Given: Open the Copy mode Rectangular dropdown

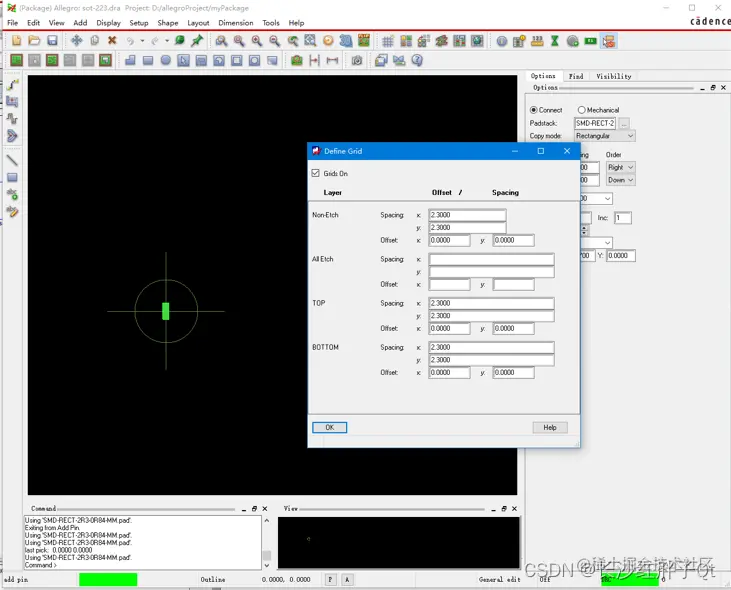Looking at the screenshot, I should click(x=605, y=136).
